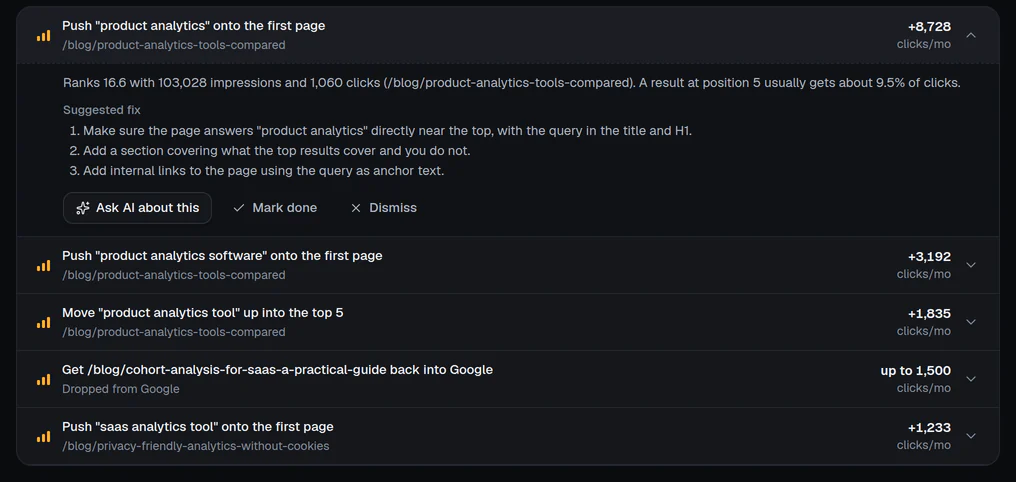This screenshot has height=482, width=1016.
Task: Select title 'Push "product analytics software" onto the first page'
Action: (x=222, y=256)
